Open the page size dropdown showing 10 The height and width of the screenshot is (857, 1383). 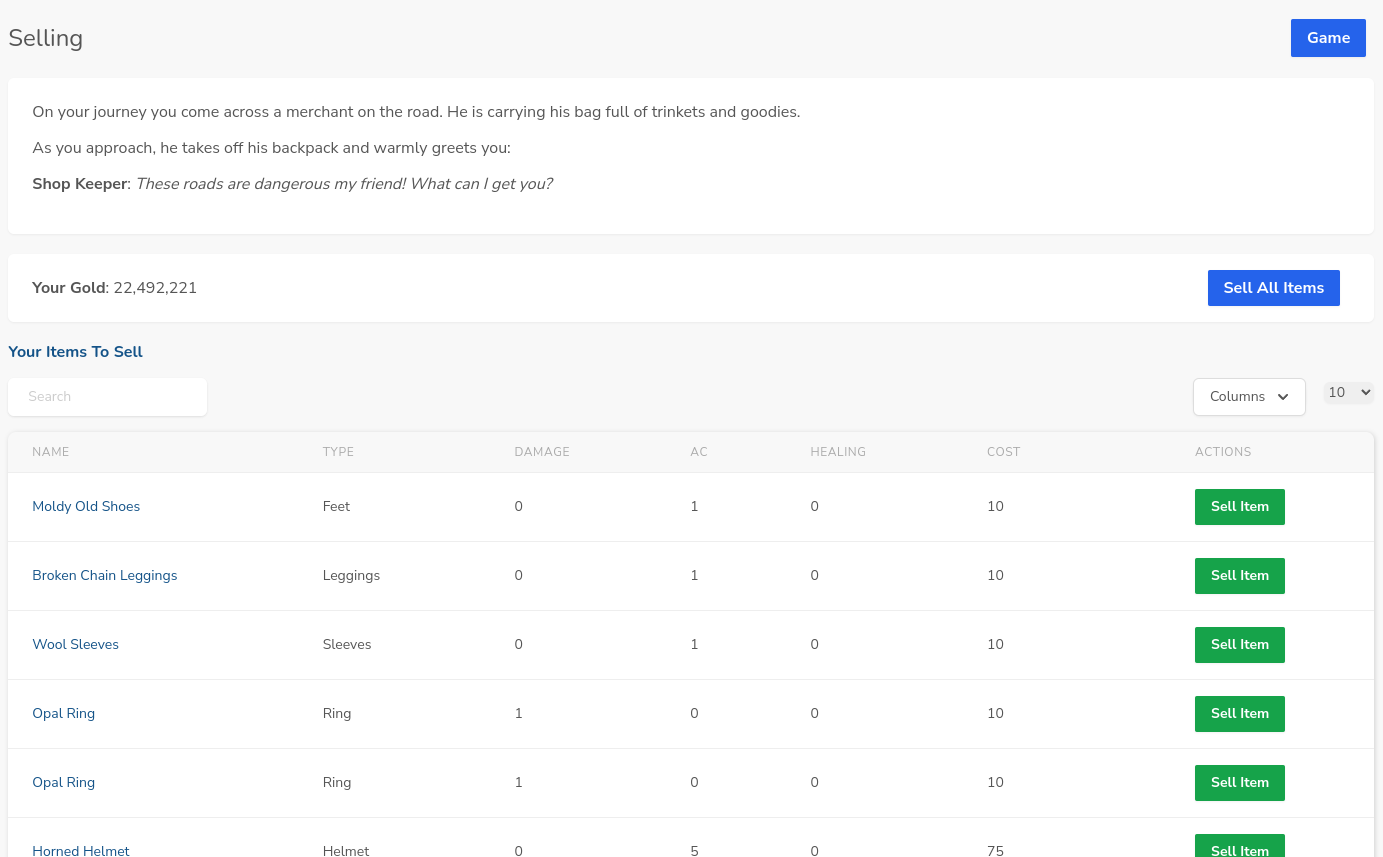coord(1349,393)
